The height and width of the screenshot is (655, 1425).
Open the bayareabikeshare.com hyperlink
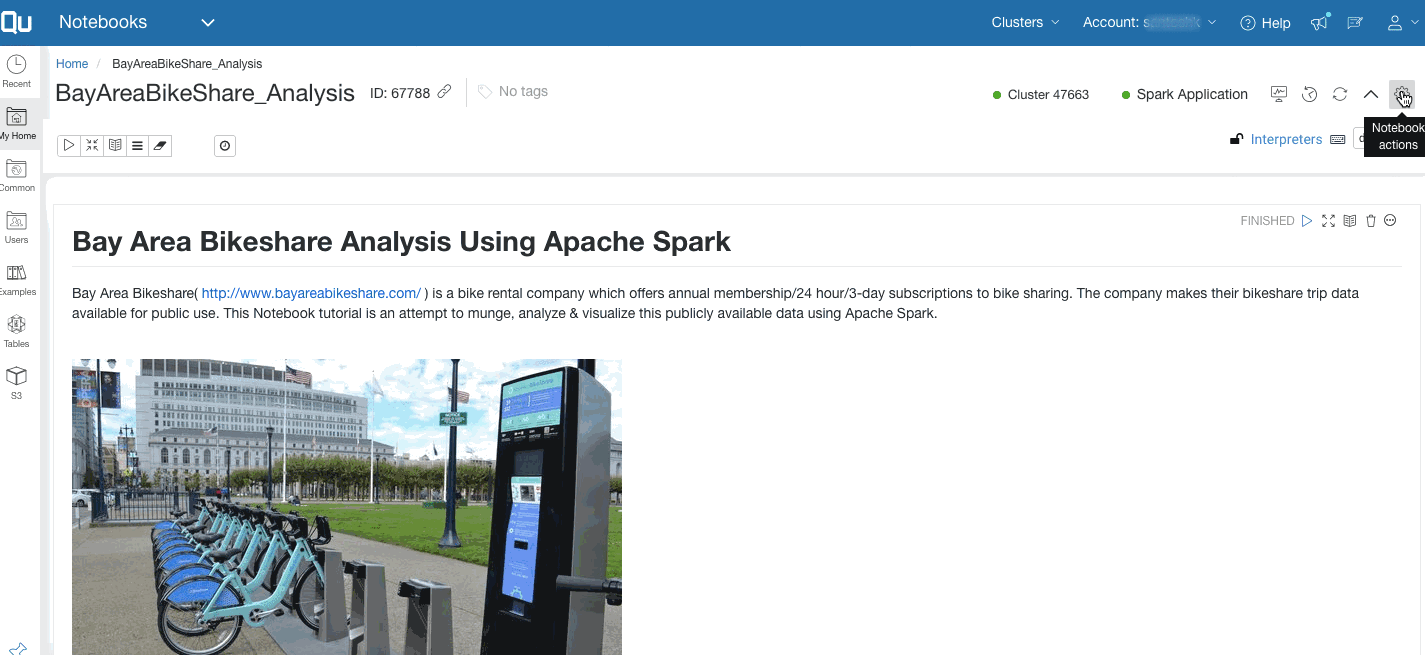click(311, 293)
